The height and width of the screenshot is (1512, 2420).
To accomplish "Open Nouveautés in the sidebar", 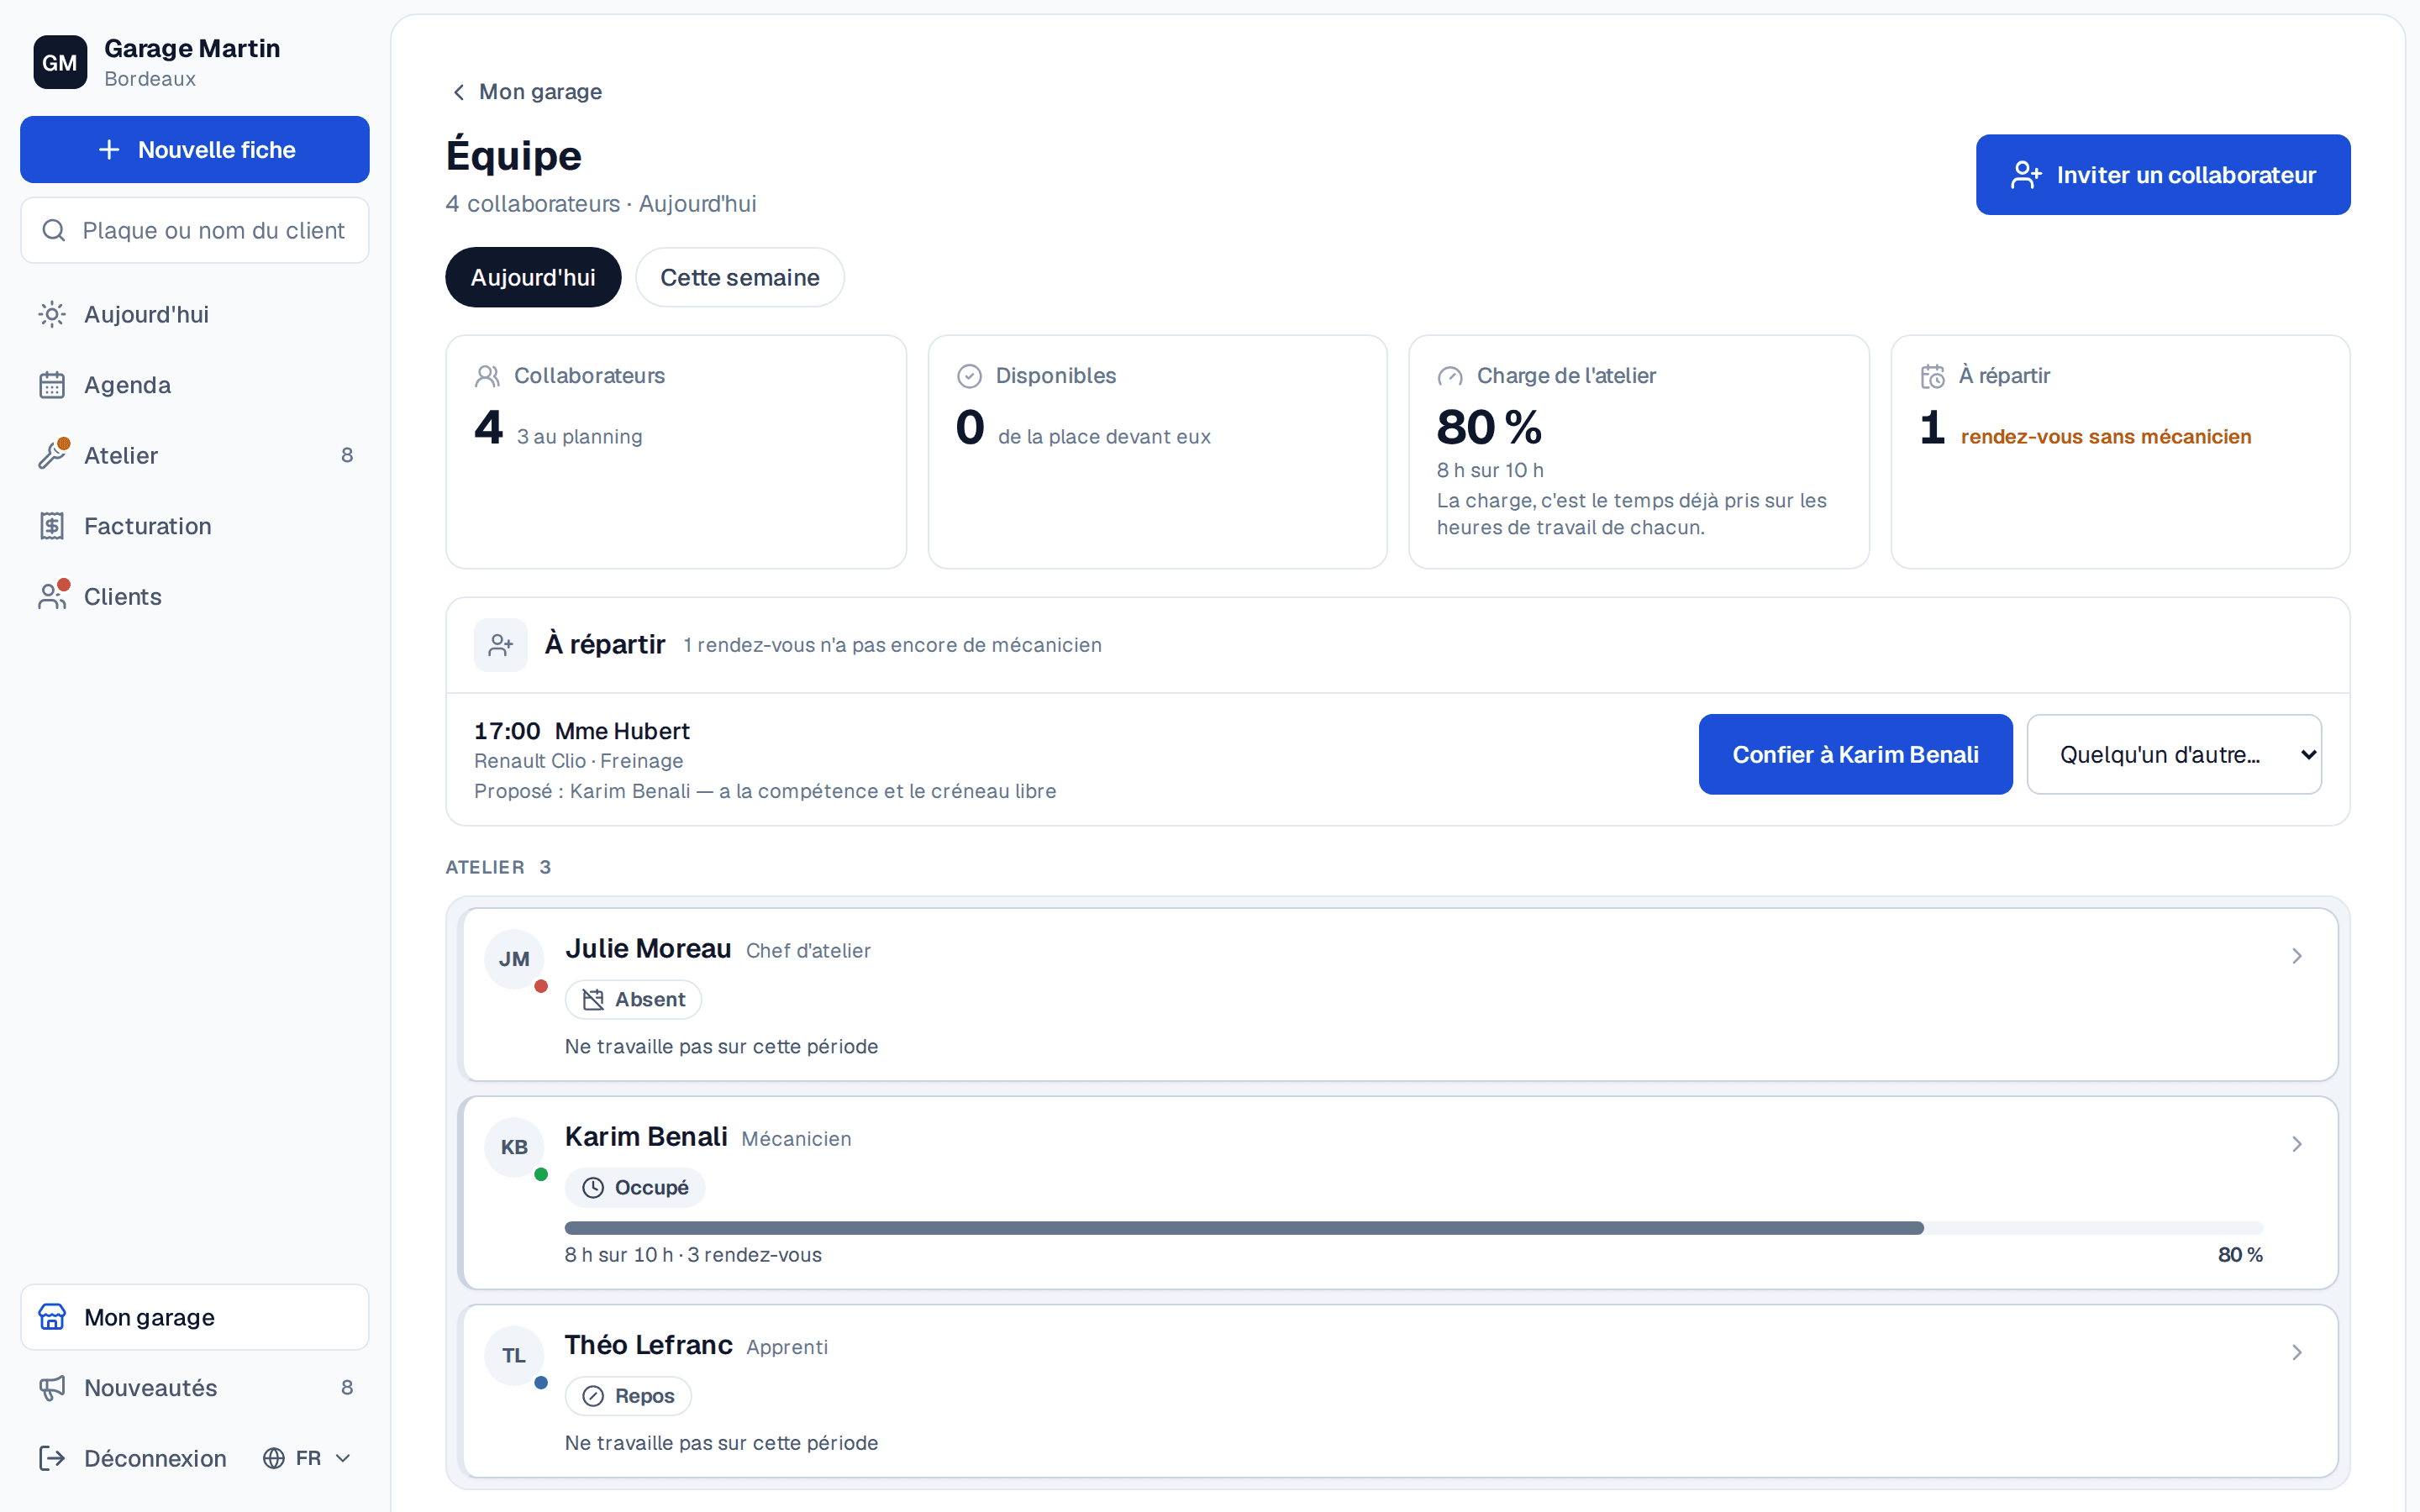I will pos(195,1387).
